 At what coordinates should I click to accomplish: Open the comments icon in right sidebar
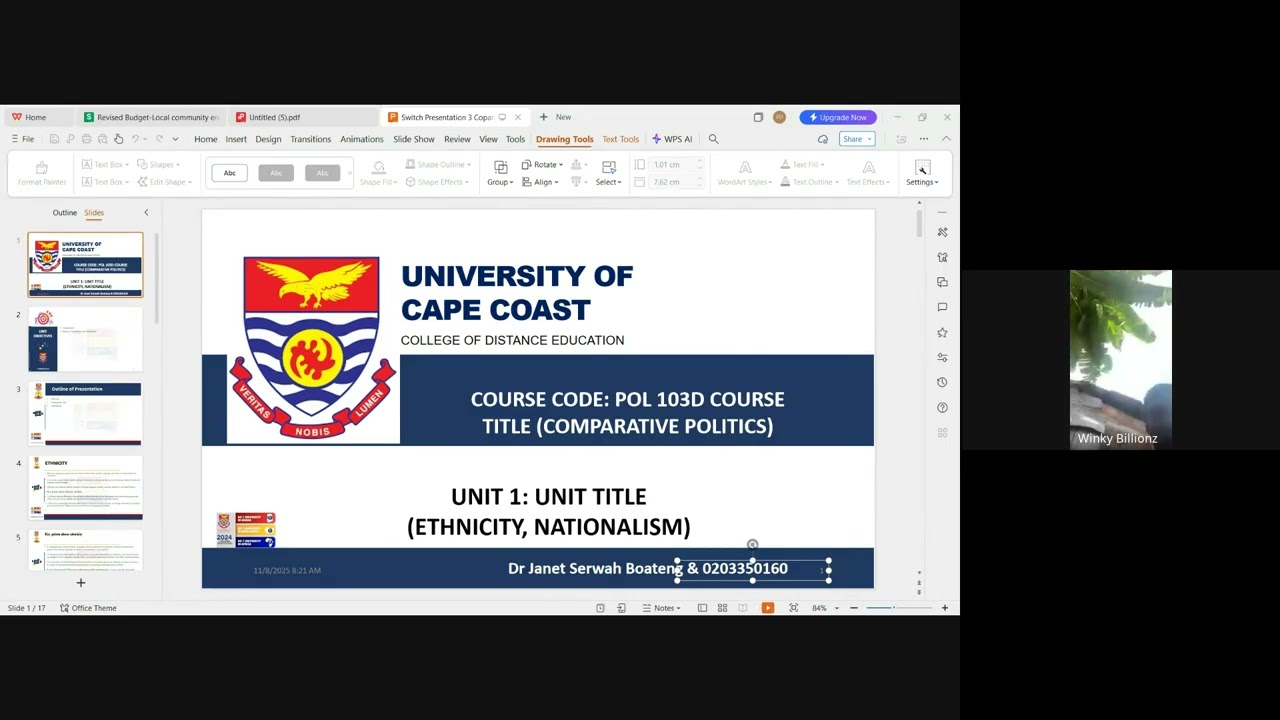click(942, 307)
